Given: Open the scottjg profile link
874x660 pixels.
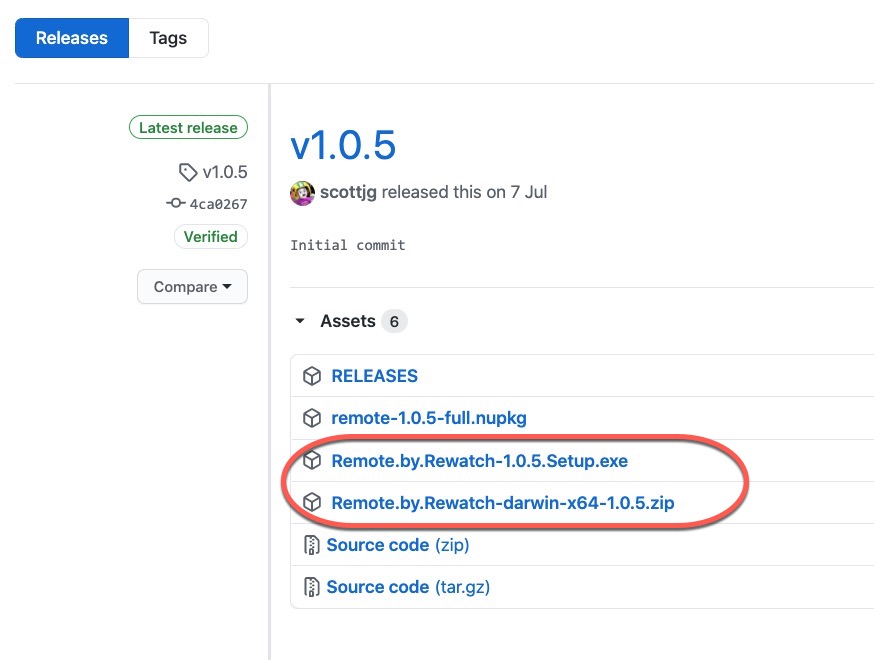Looking at the screenshot, I should pos(348,192).
